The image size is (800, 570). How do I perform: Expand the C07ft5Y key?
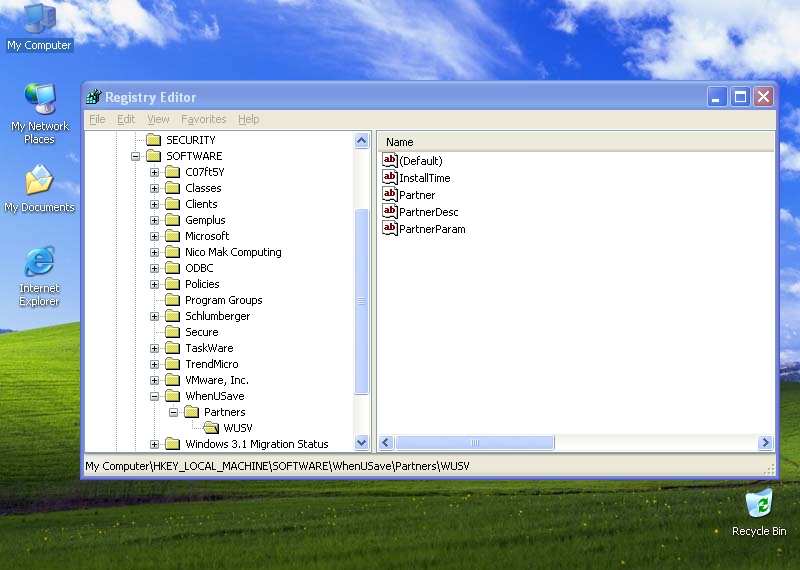tap(154, 172)
